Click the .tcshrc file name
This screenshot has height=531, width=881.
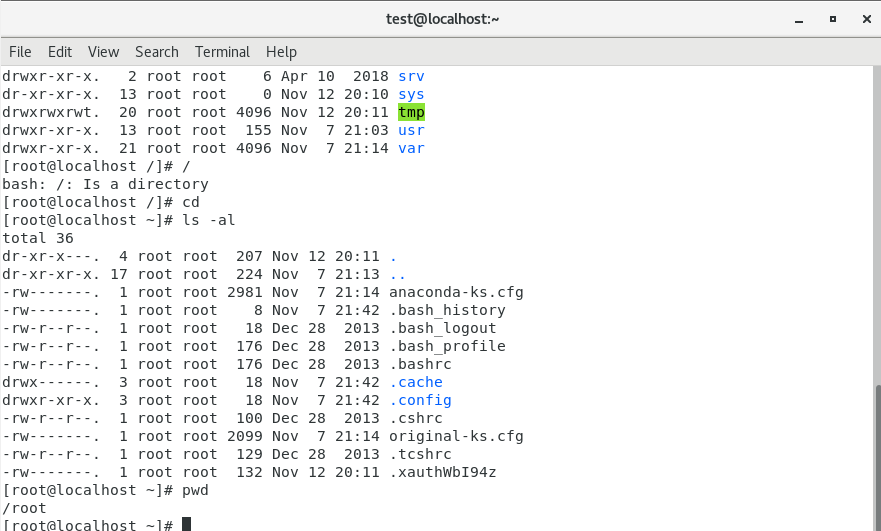click(x=420, y=454)
